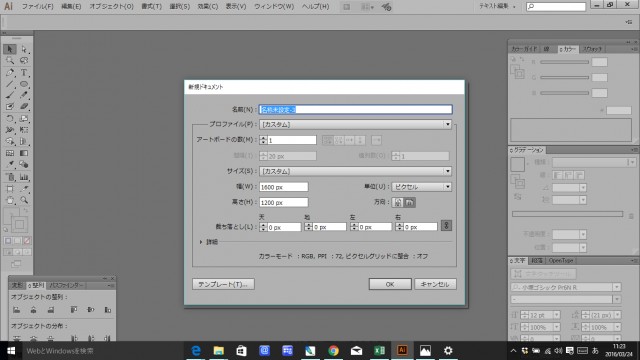640x360 pixels.
Task: Select the Hand tool
Action: [x=10, y=200]
